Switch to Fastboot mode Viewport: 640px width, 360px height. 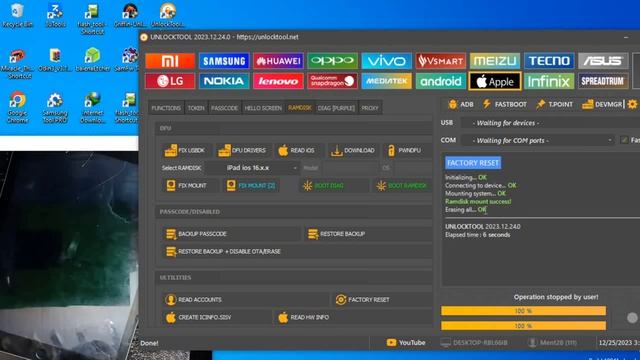(x=504, y=104)
